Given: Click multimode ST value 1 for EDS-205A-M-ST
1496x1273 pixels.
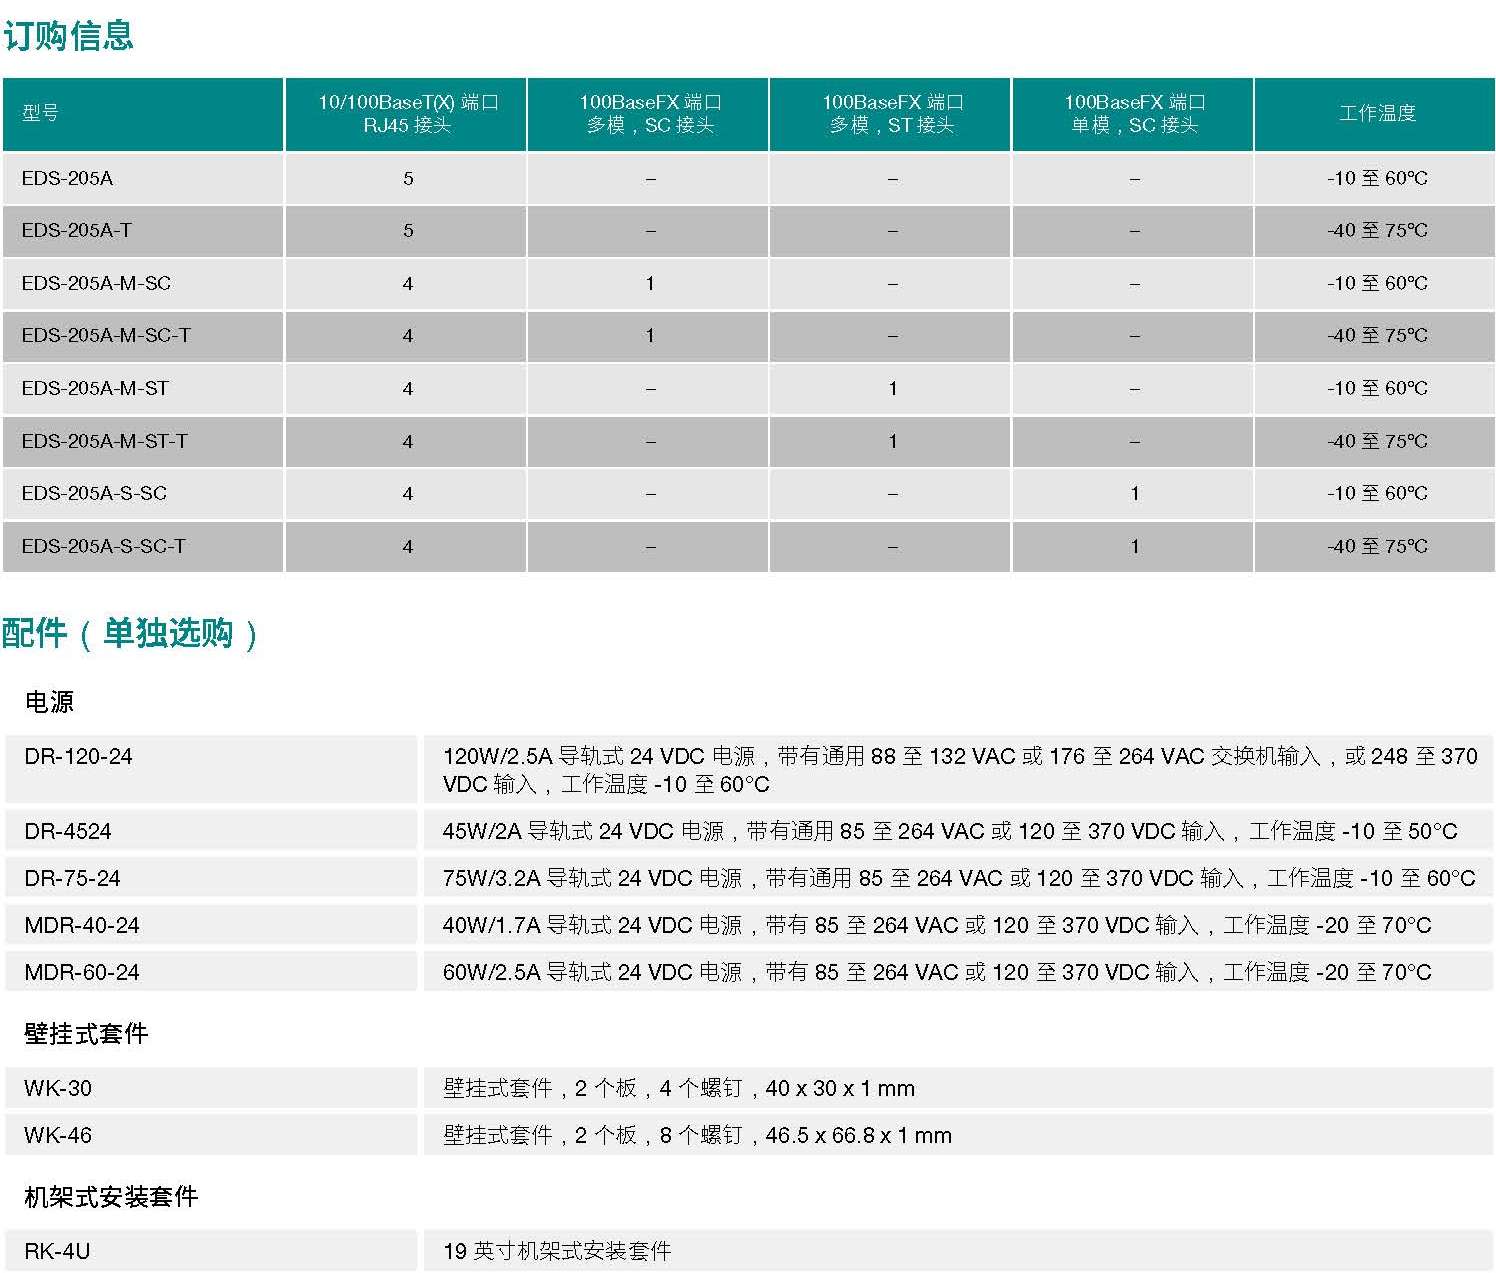Looking at the screenshot, I should pyautogui.click(x=893, y=389).
